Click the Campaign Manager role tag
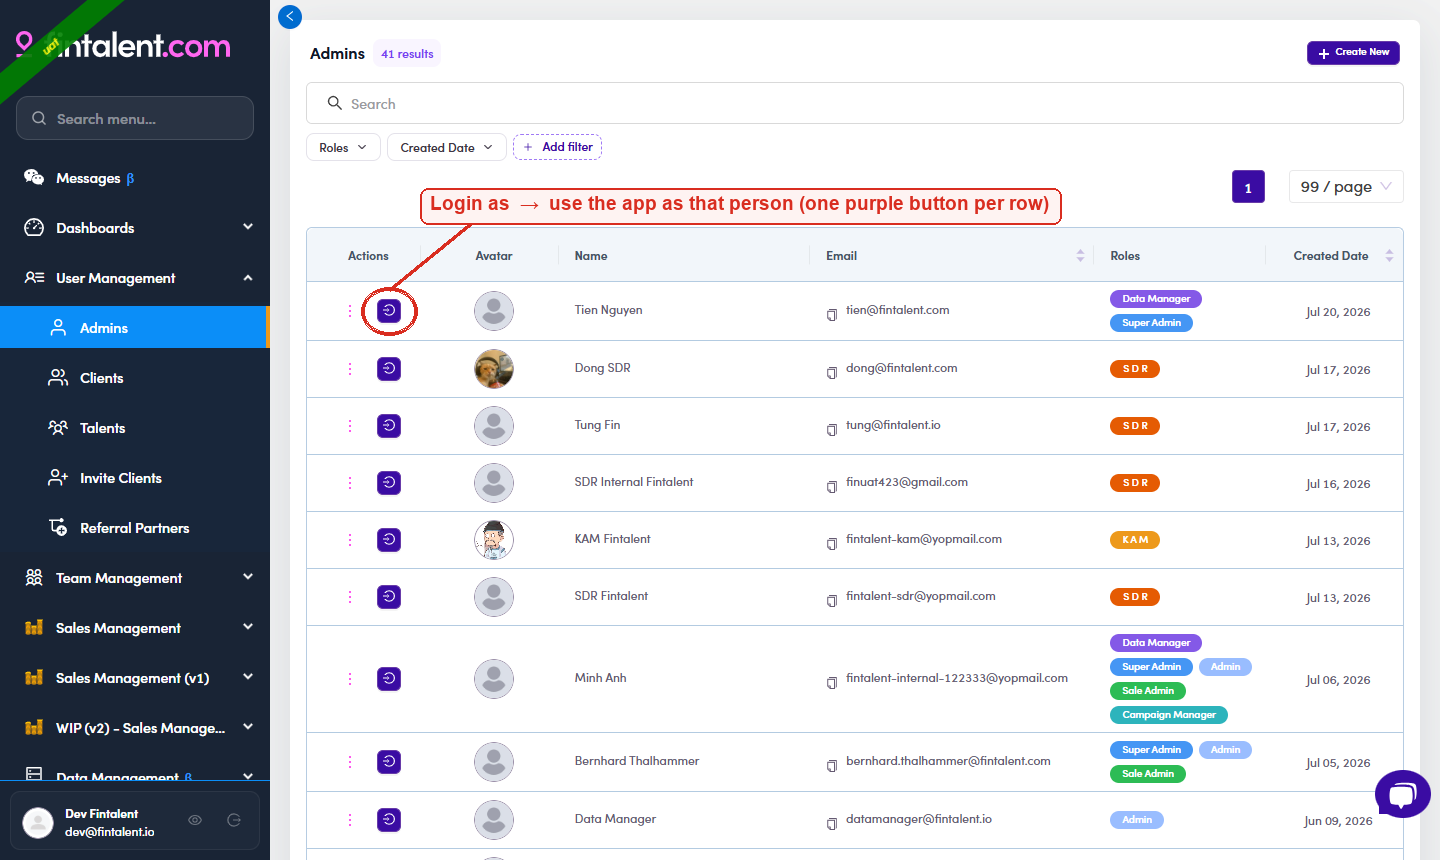This screenshot has width=1440, height=860. (1169, 715)
